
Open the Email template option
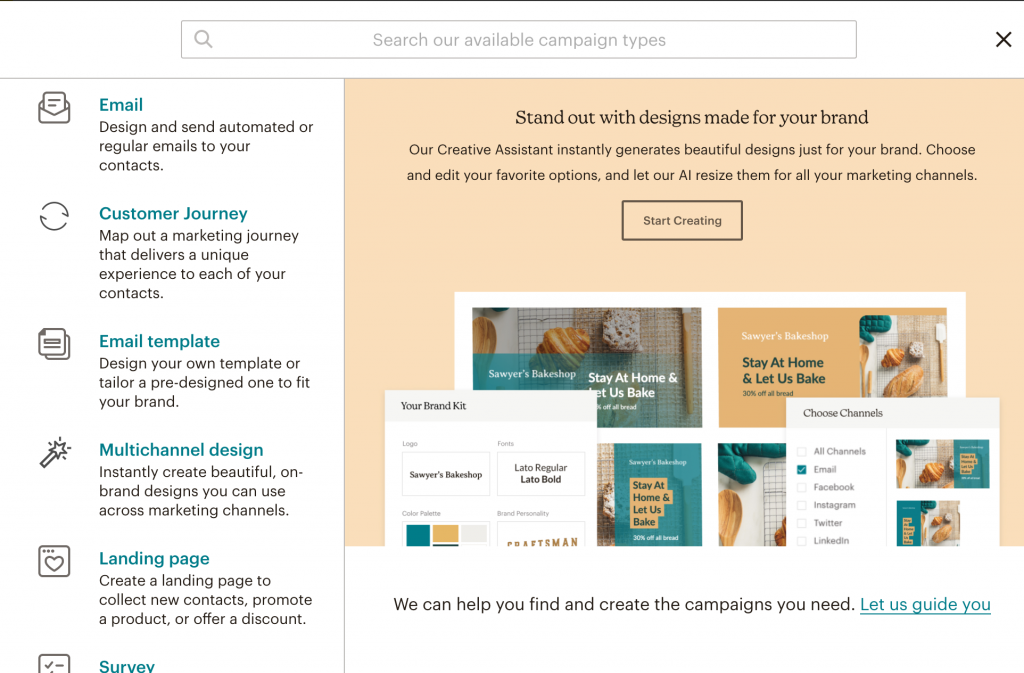coord(159,341)
